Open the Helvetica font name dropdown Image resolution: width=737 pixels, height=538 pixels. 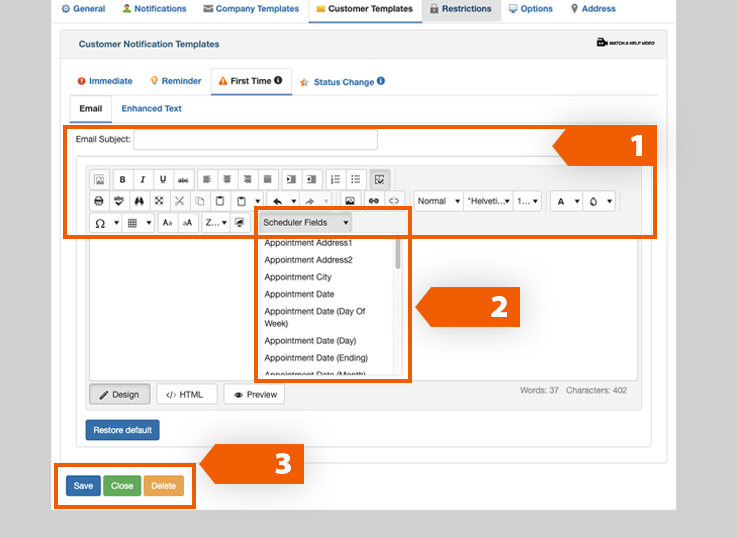click(488, 201)
